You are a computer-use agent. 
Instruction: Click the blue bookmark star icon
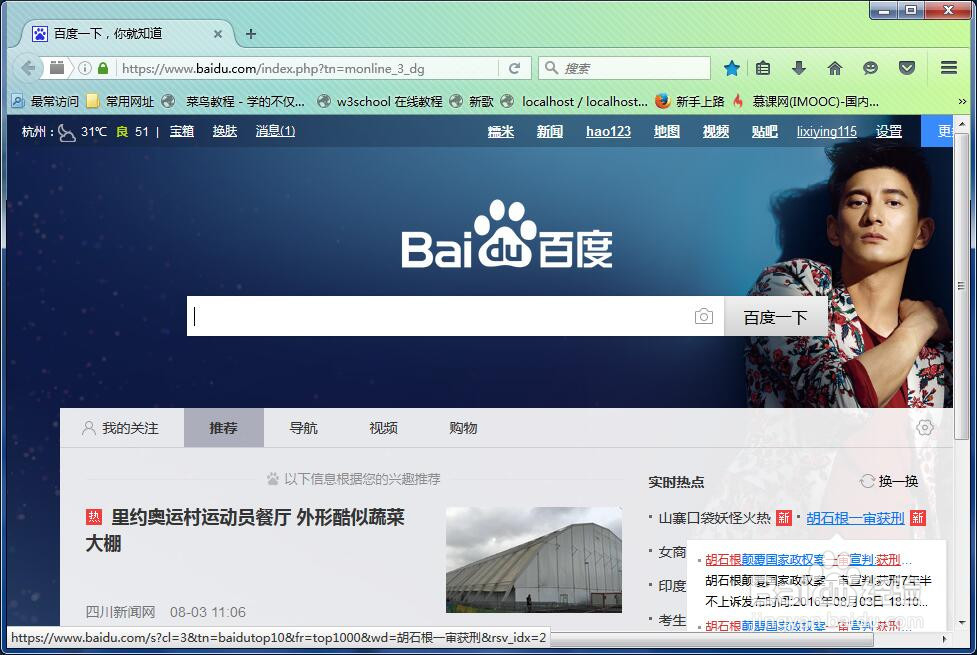pos(732,68)
